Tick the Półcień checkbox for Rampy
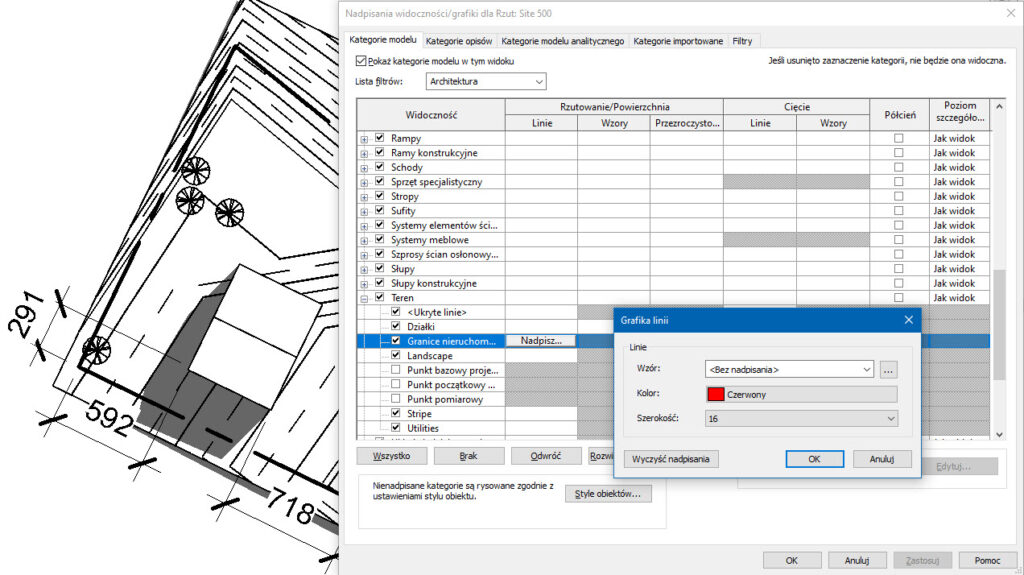1024x575 pixels. (x=898, y=139)
